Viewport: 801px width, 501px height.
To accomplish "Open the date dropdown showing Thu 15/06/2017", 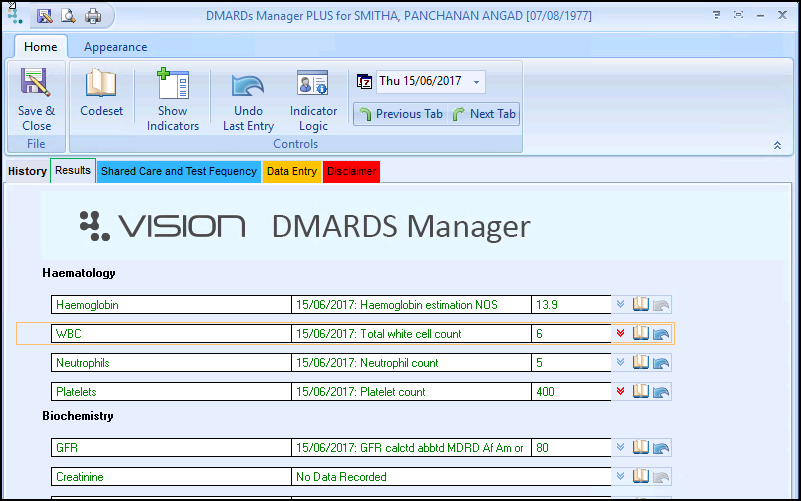I will coord(476,81).
